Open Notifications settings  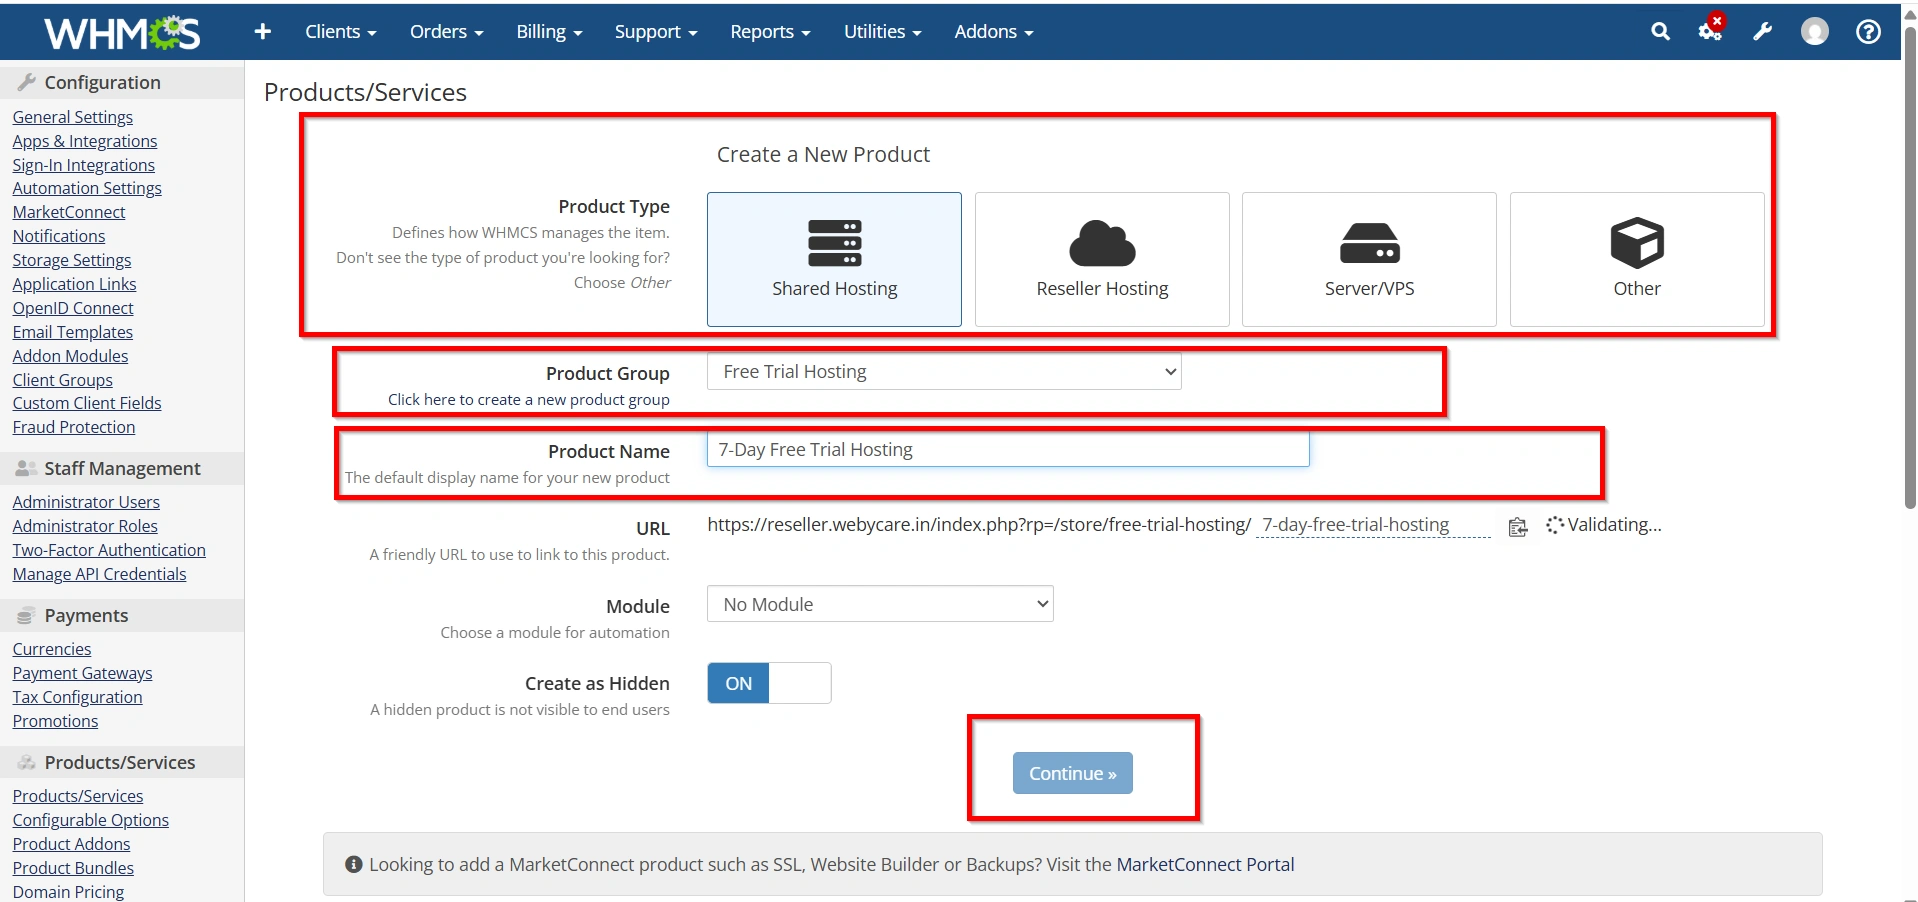click(58, 236)
